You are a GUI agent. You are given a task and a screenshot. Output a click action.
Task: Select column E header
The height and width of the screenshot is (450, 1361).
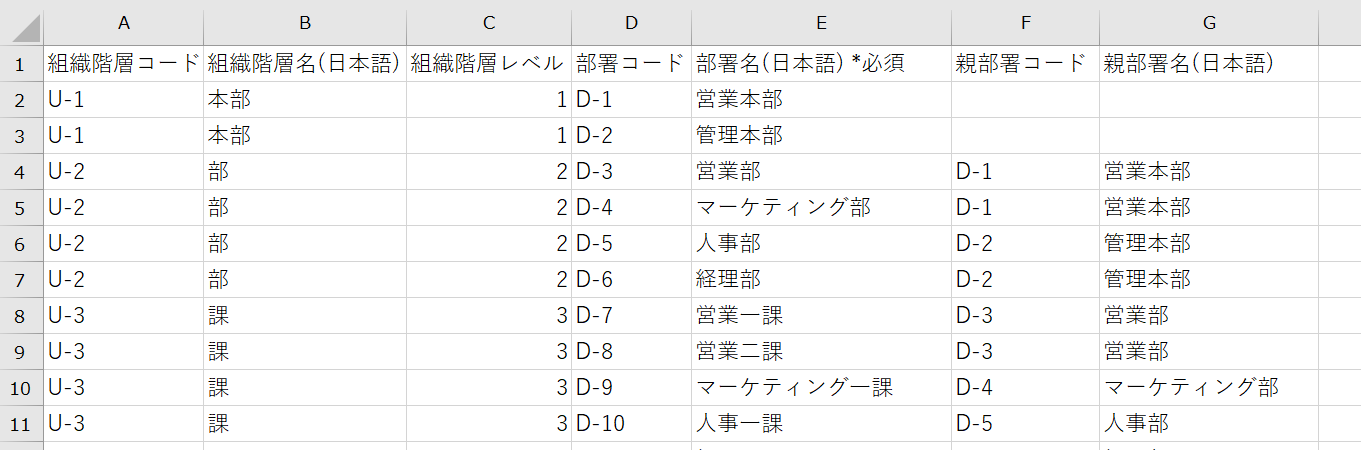click(821, 23)
